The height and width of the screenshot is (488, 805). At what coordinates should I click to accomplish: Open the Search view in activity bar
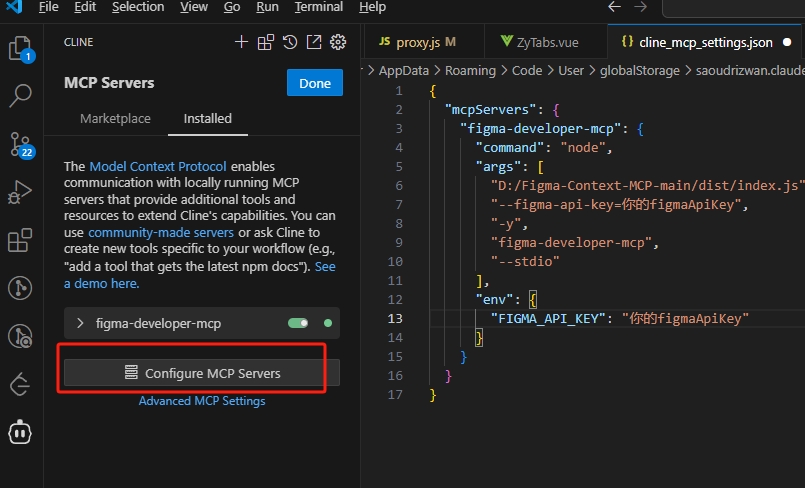(x=21, y=95)
